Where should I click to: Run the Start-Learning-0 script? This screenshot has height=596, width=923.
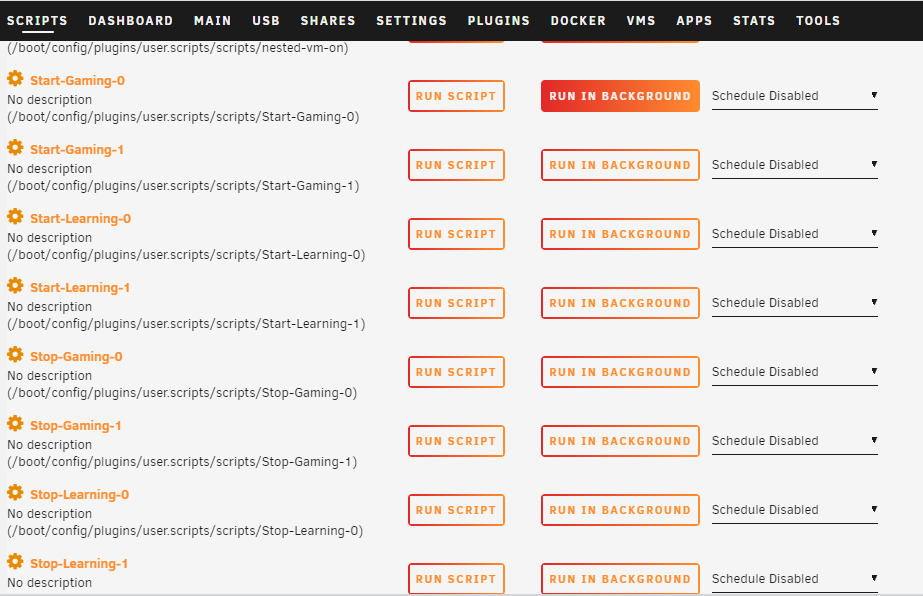pyautogui.click(x=456, y=234)
